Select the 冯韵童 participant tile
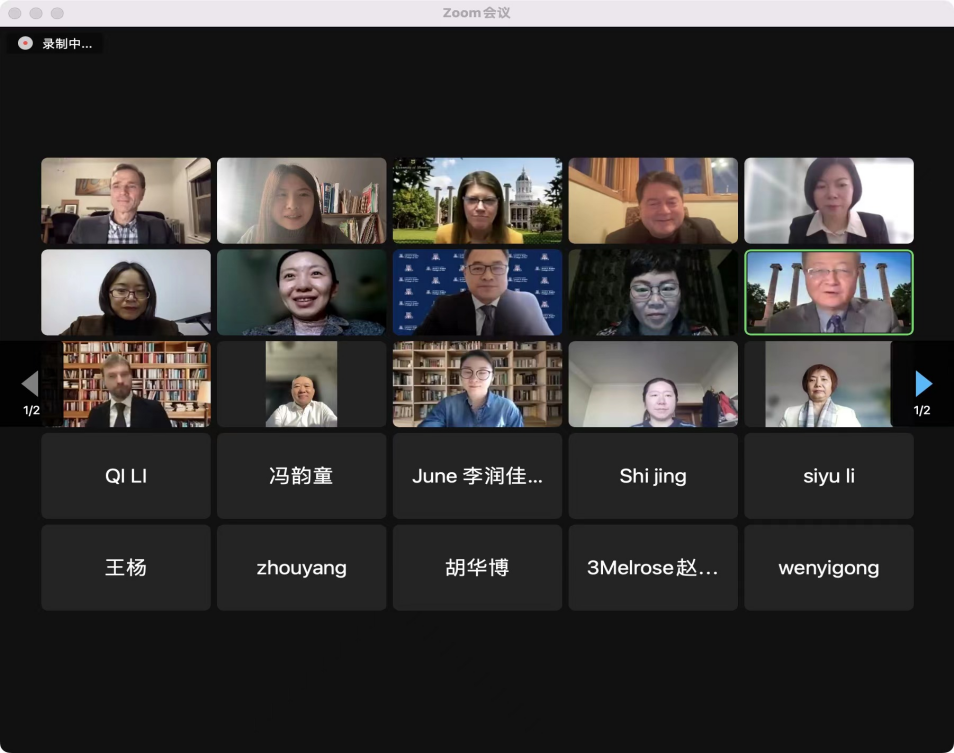This screenshot has width=954, height=753. pyautogui.click(x=301, y=476)
